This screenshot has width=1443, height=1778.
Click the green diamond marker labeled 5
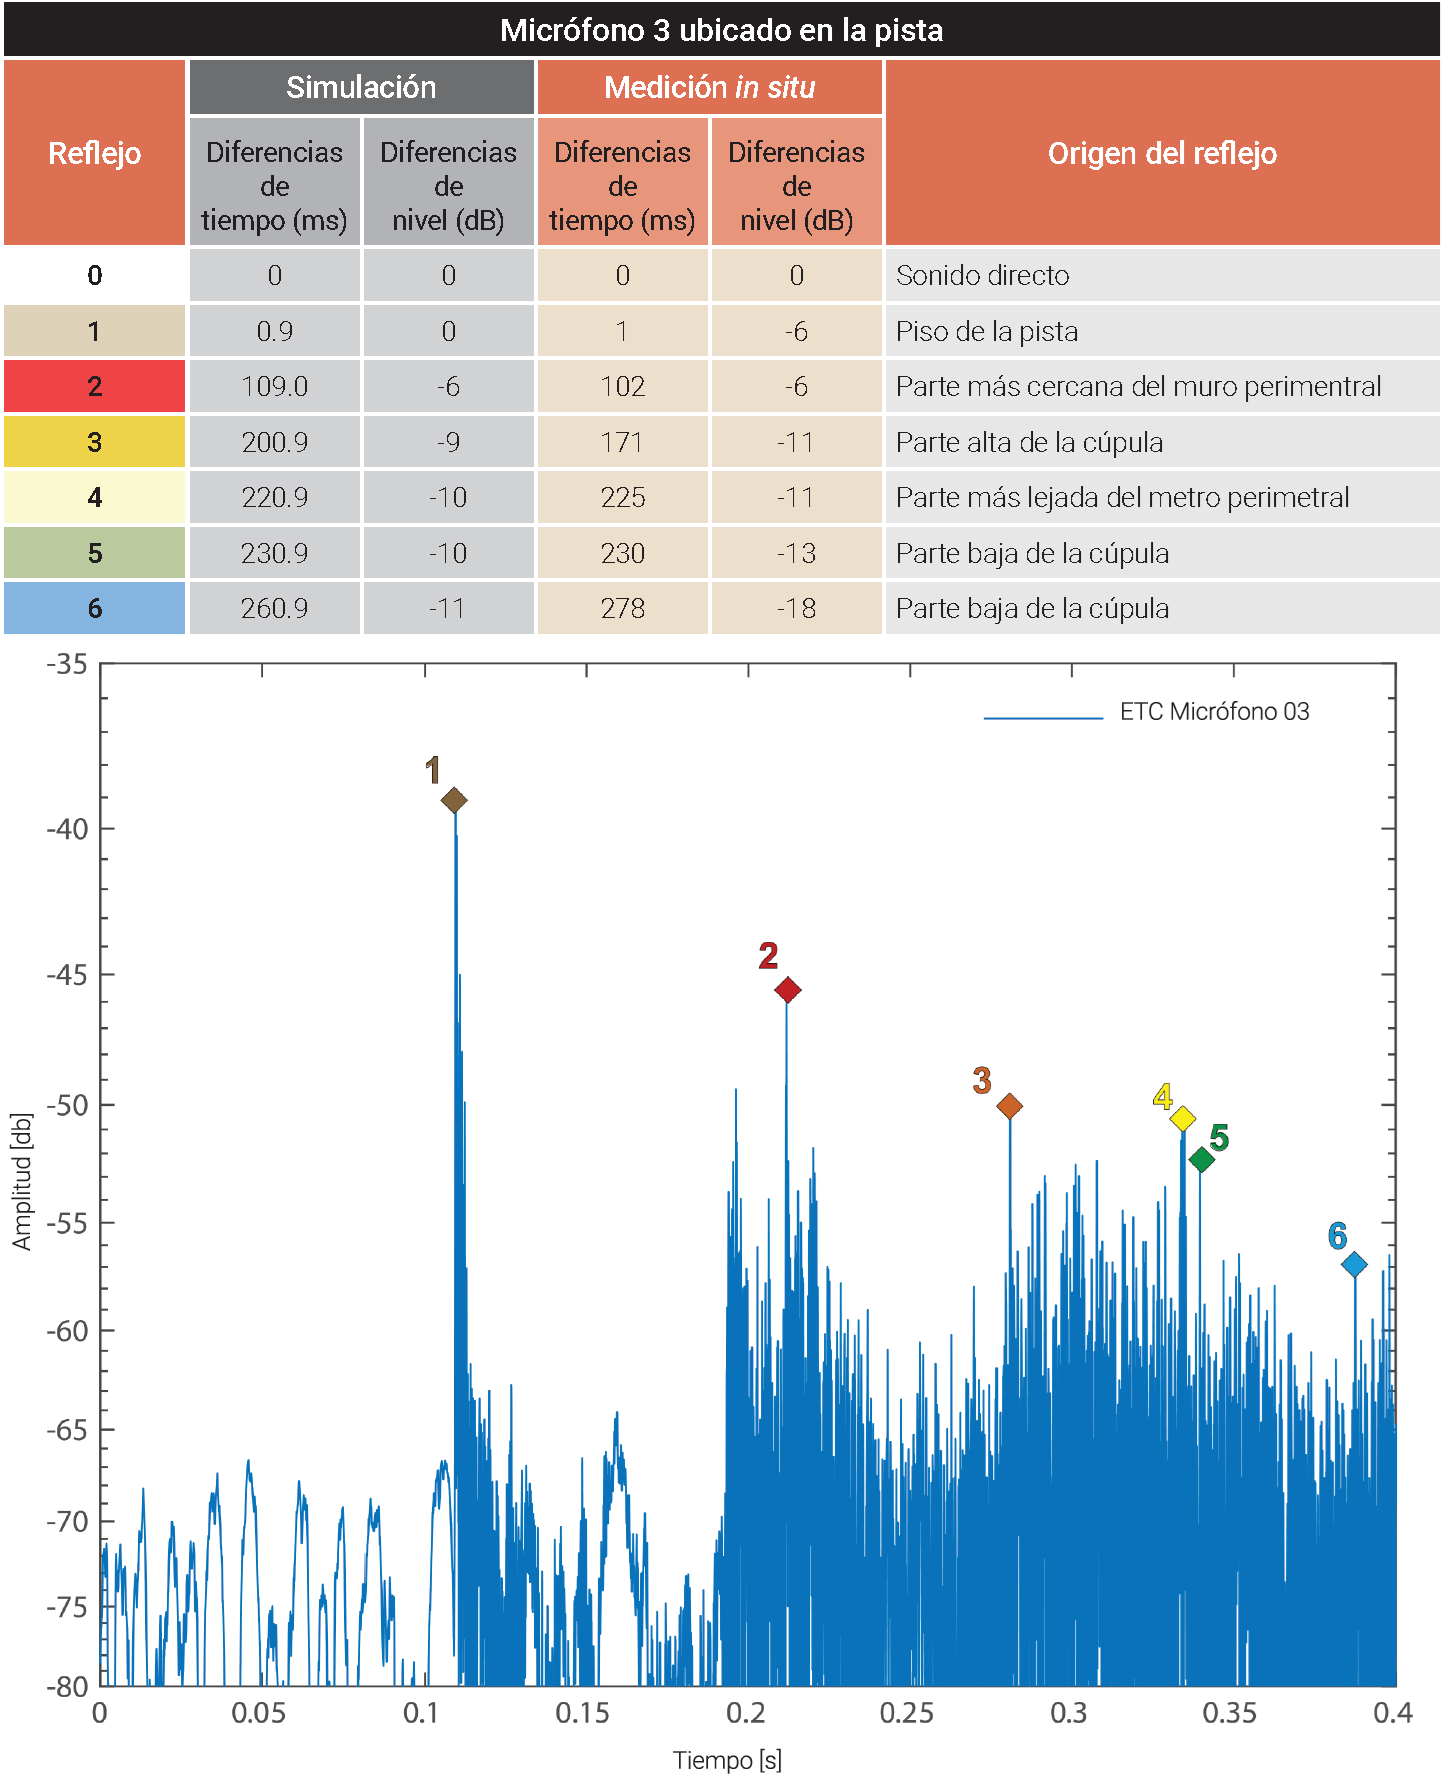[x=1202, y=1159]
